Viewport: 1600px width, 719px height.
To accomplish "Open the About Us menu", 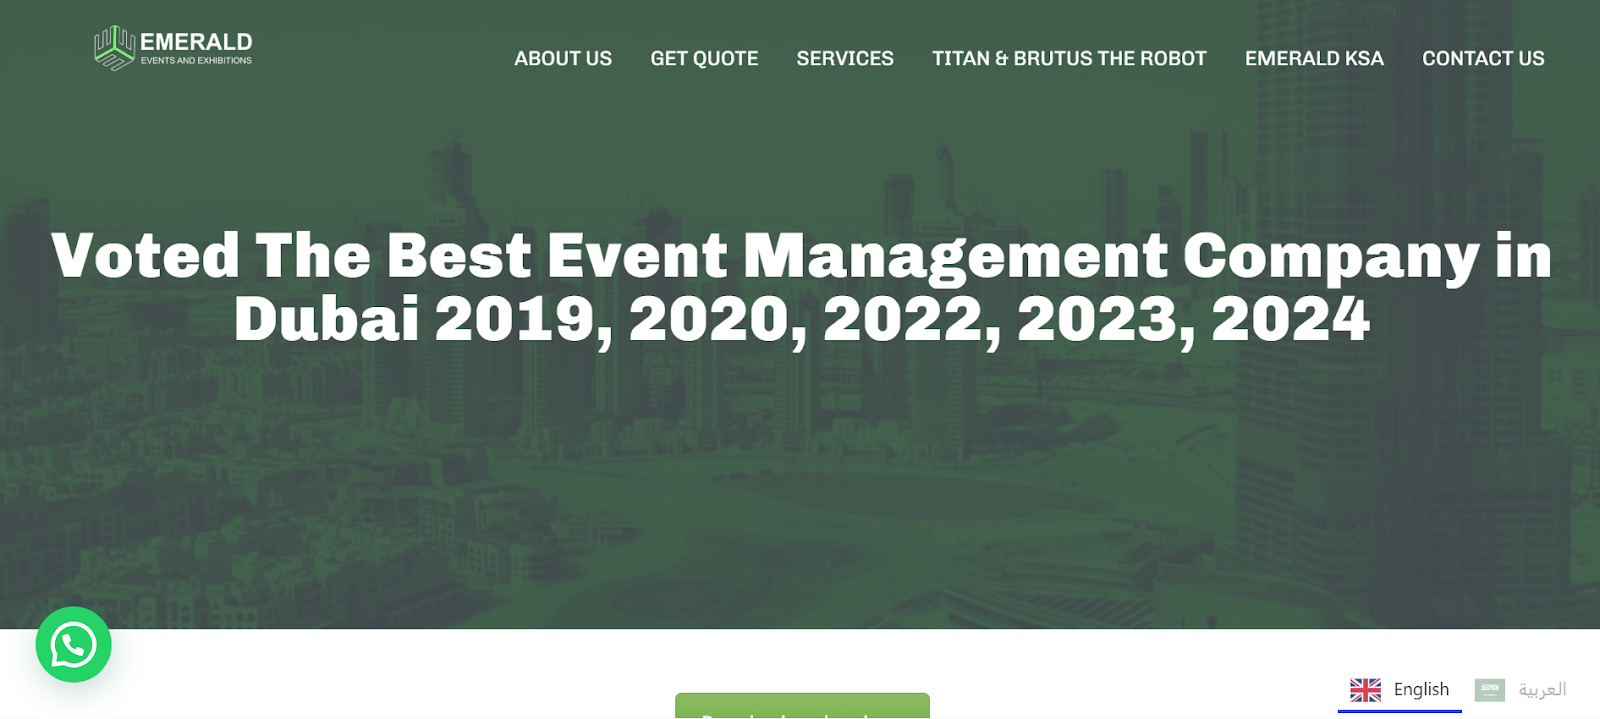I will 563,59.
